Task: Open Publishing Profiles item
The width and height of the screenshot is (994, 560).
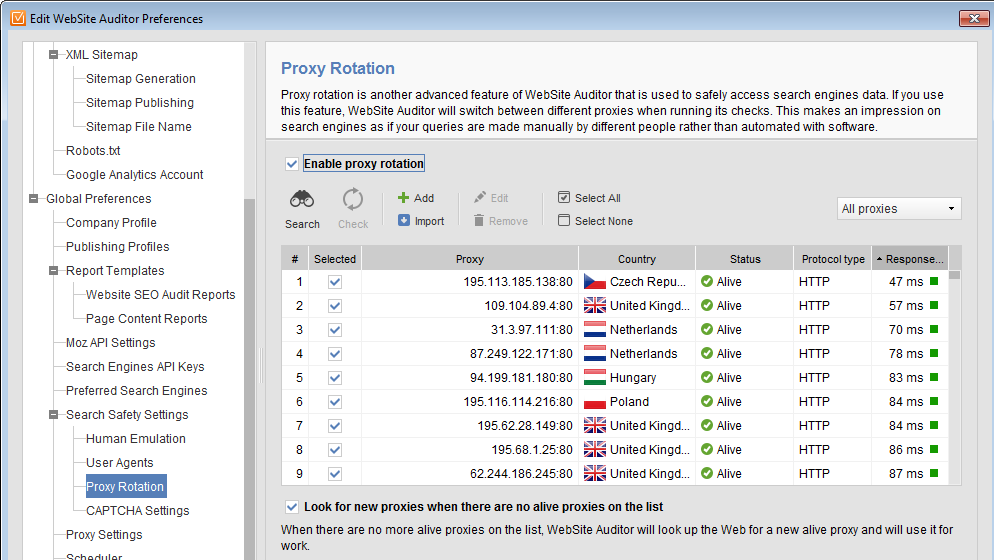Action: click(117, 247)
